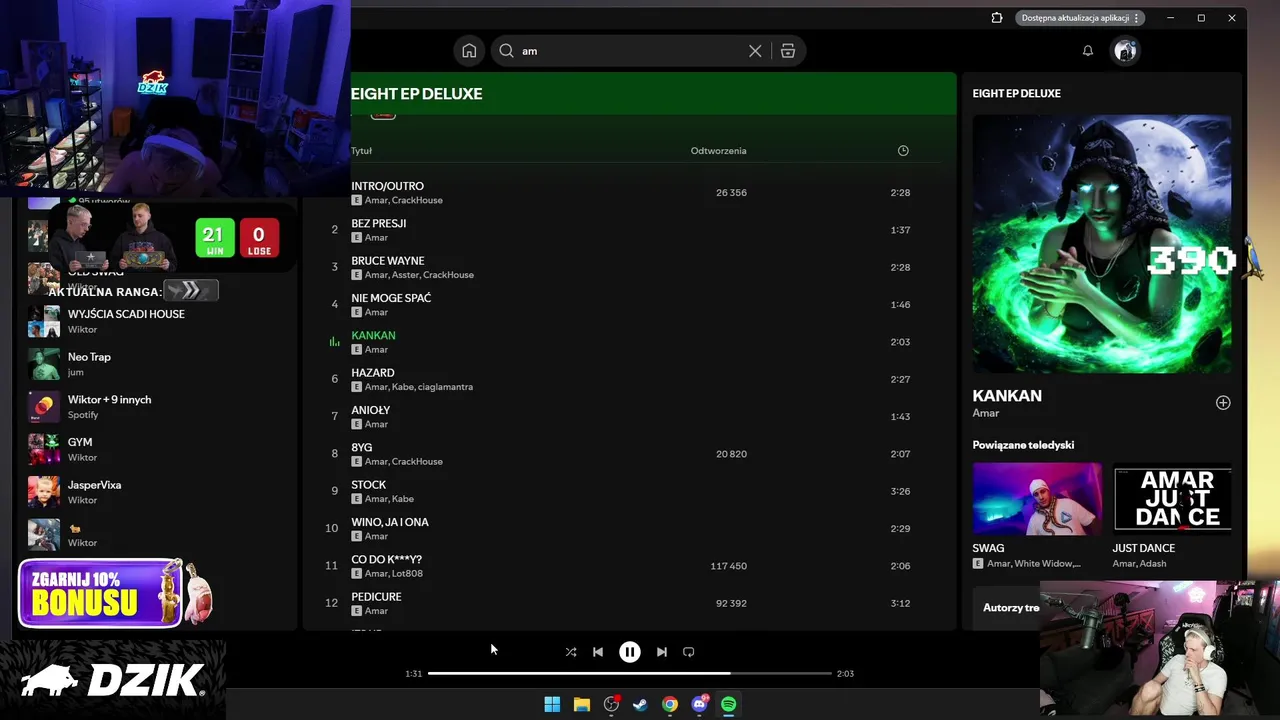The height and width of the screenshot is (720, 1280).
Task: Open the JUST DANCE video thumbnail
Action: 1172,499
